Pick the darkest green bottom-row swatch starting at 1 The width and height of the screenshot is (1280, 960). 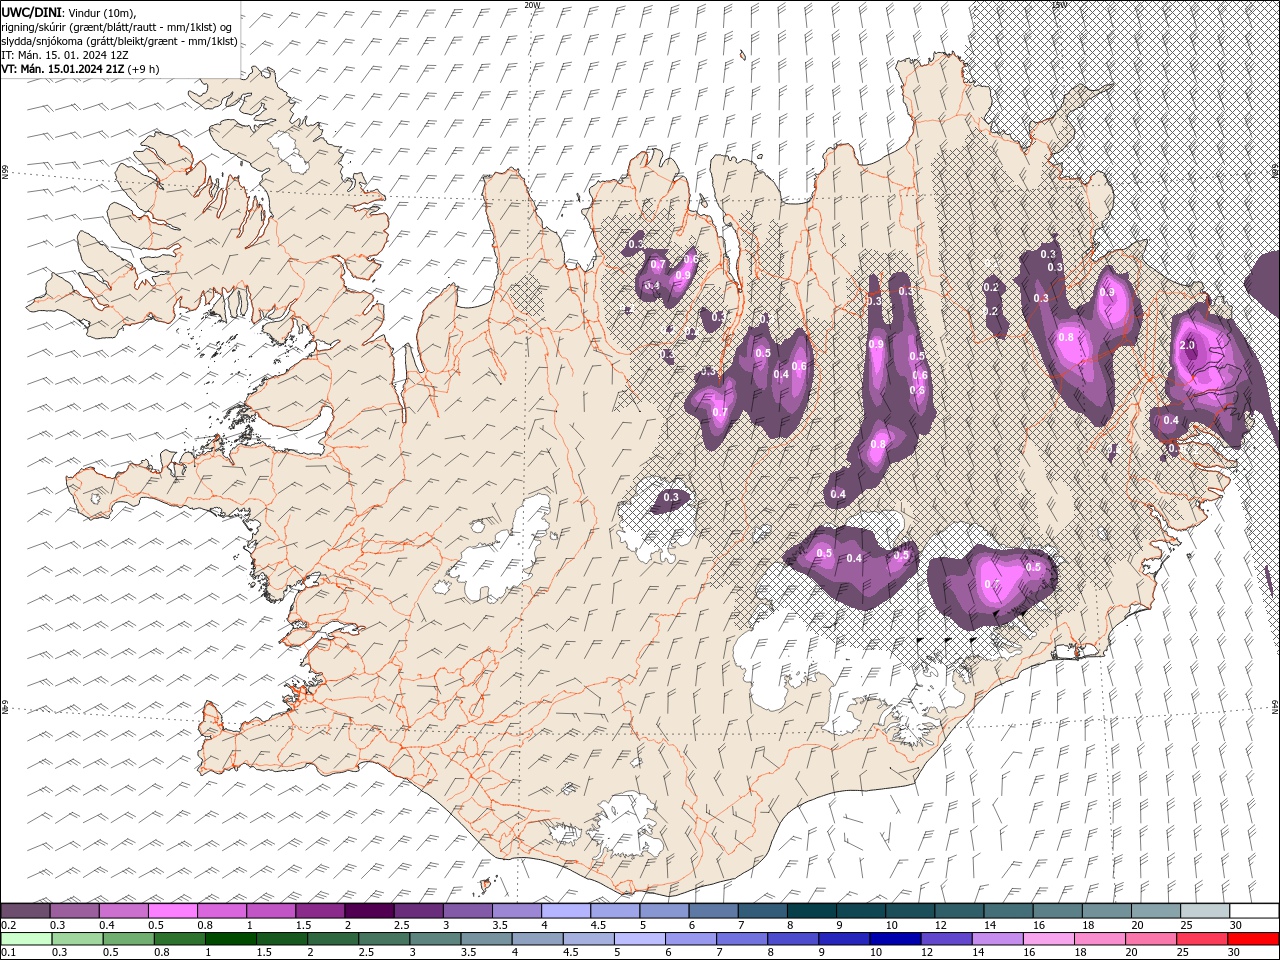pos(232,939)
